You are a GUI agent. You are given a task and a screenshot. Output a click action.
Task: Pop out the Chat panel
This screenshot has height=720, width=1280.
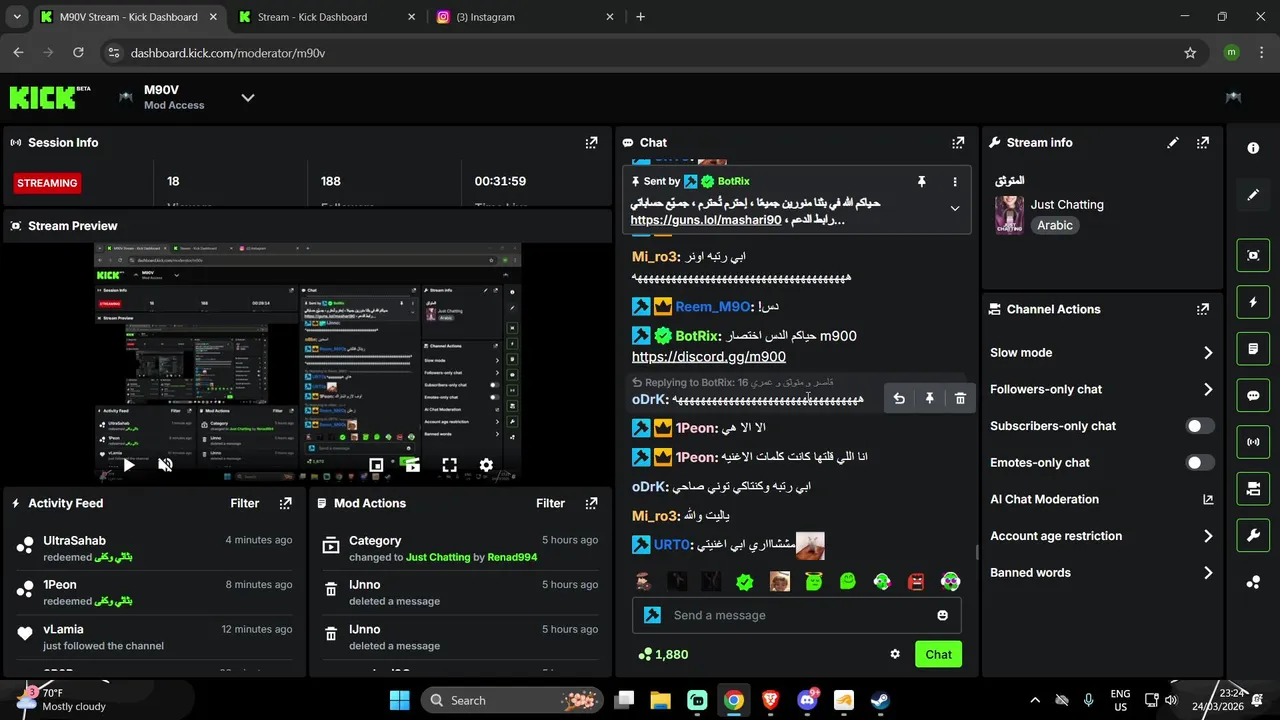(x=958, y=143)
